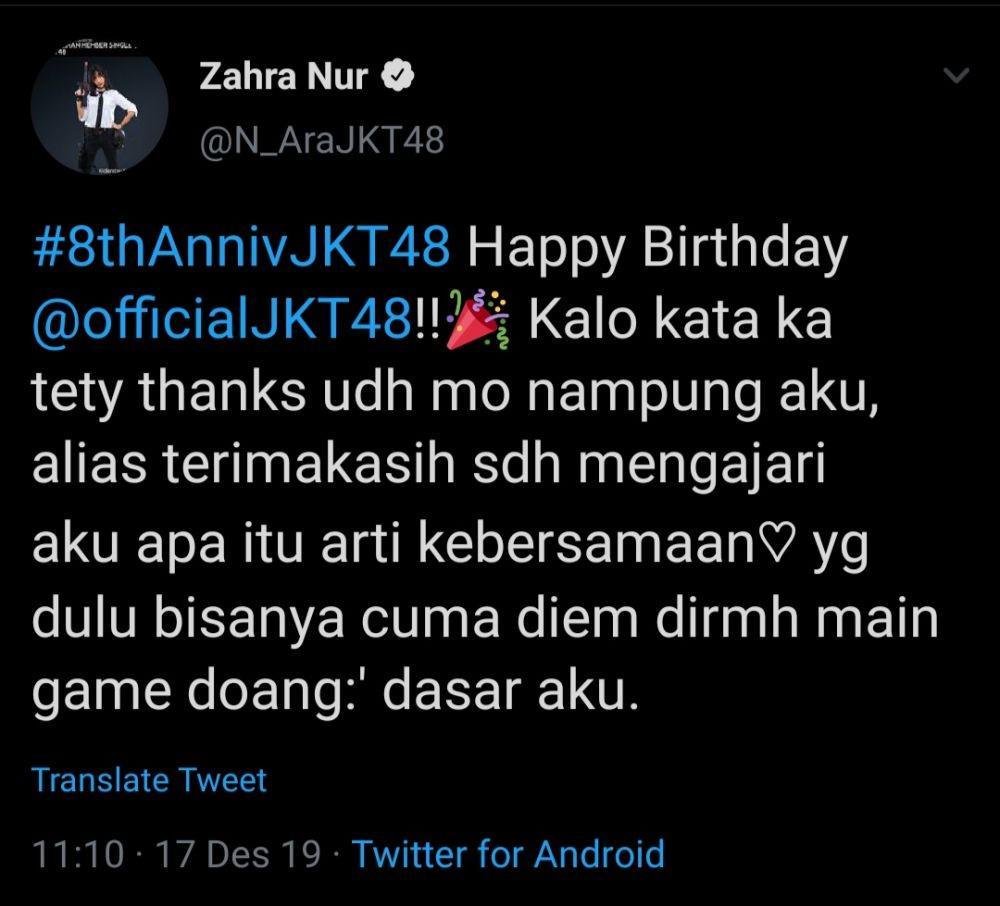Open the Twitter for Android source link
The height and width of the screenshot is (906, 1000).
pos(508,854)
